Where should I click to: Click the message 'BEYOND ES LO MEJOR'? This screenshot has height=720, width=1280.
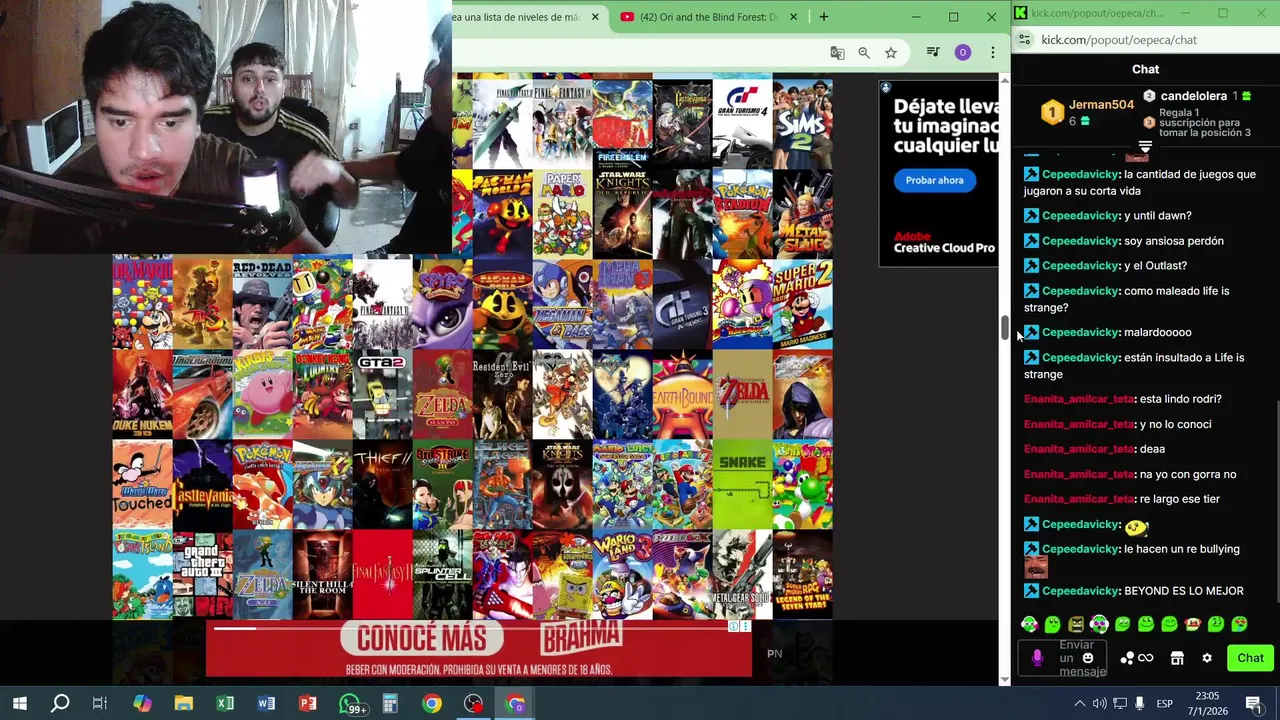coord(1184,591)
